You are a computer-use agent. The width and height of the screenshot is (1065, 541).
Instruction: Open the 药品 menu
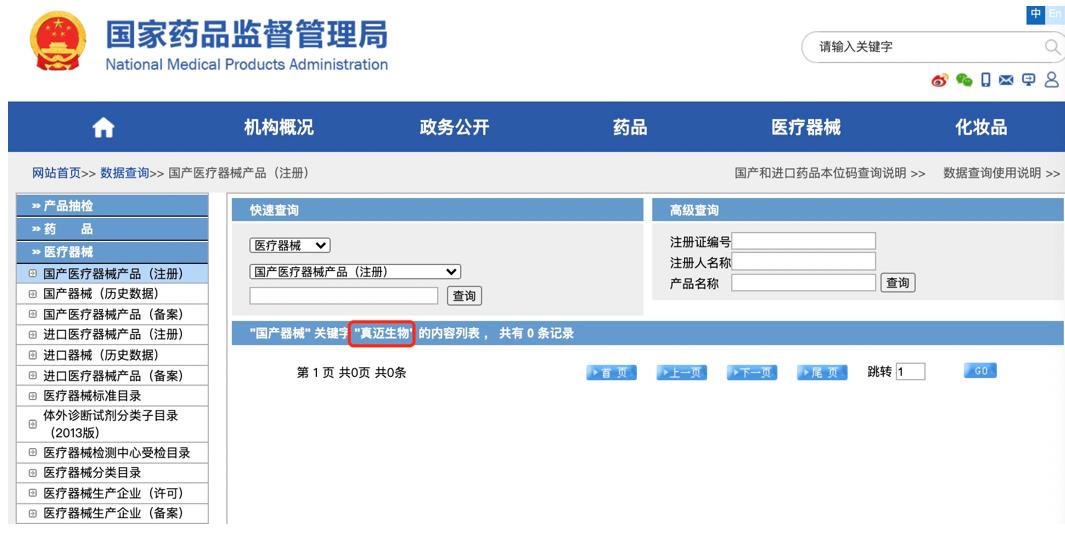(630, 127)
